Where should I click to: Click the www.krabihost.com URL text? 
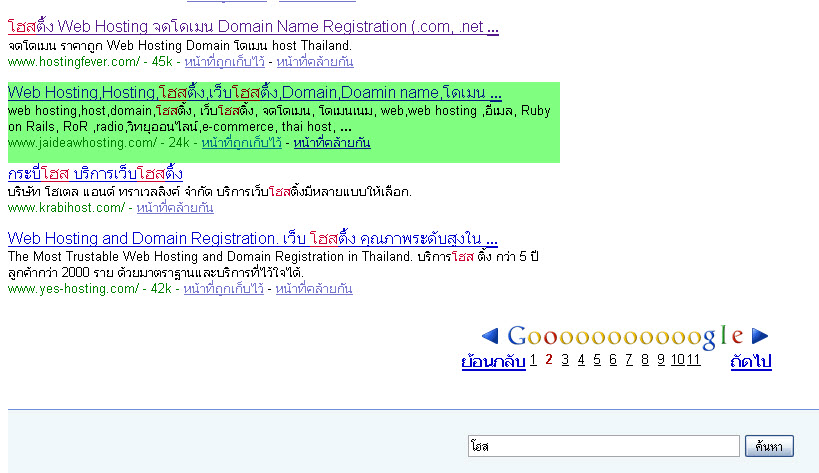coord(66,208)
